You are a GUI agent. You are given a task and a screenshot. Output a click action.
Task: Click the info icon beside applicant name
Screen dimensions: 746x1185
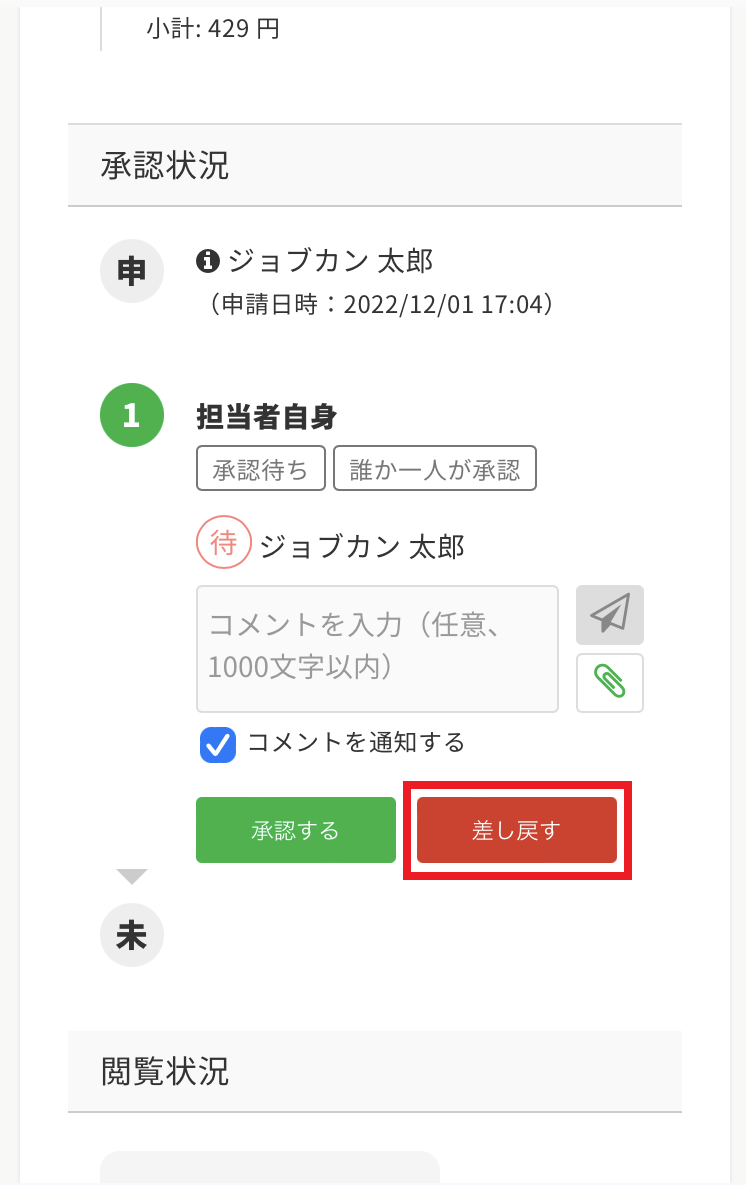(x=207, y=261)
